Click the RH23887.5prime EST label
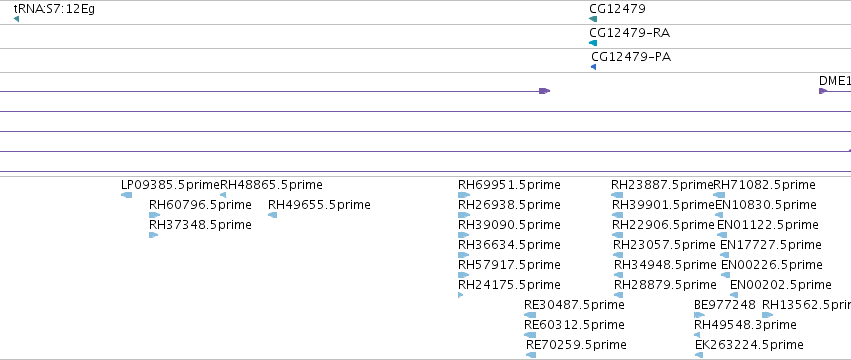851x360 pixels. point(662,185)
